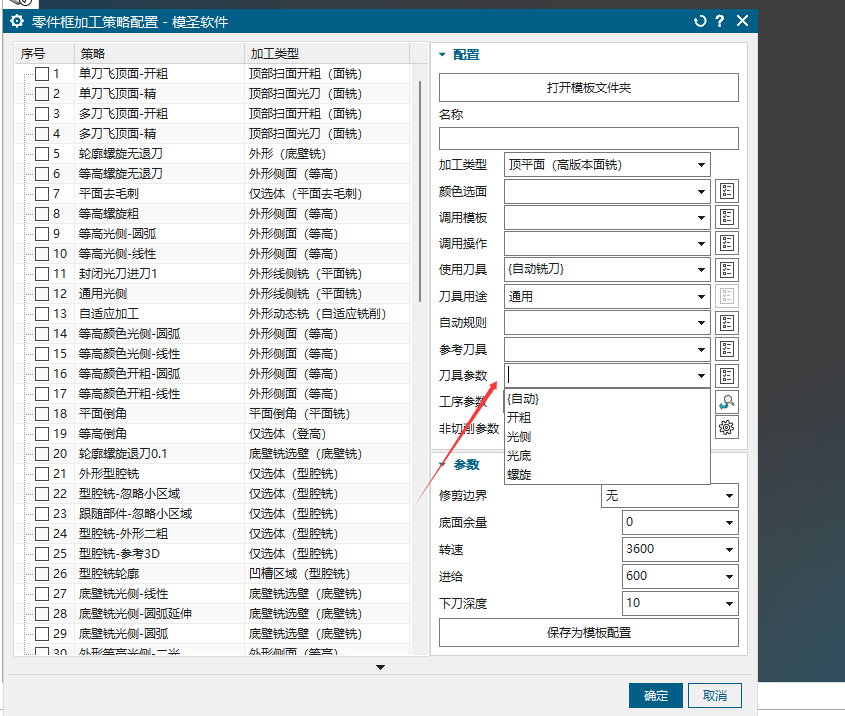This screenshot has width=845, height=716.
Task: Tick the 平面倒角 checkbox
Action: [x=42, y=414]
